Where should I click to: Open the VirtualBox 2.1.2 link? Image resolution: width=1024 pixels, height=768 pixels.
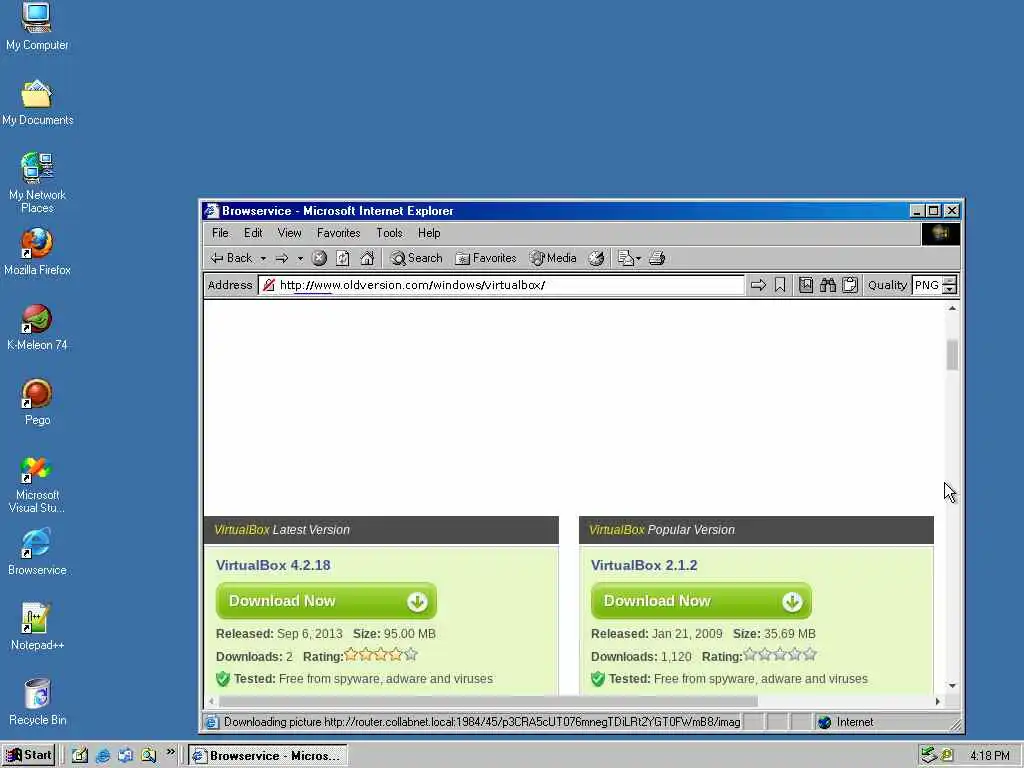[644, 565]
